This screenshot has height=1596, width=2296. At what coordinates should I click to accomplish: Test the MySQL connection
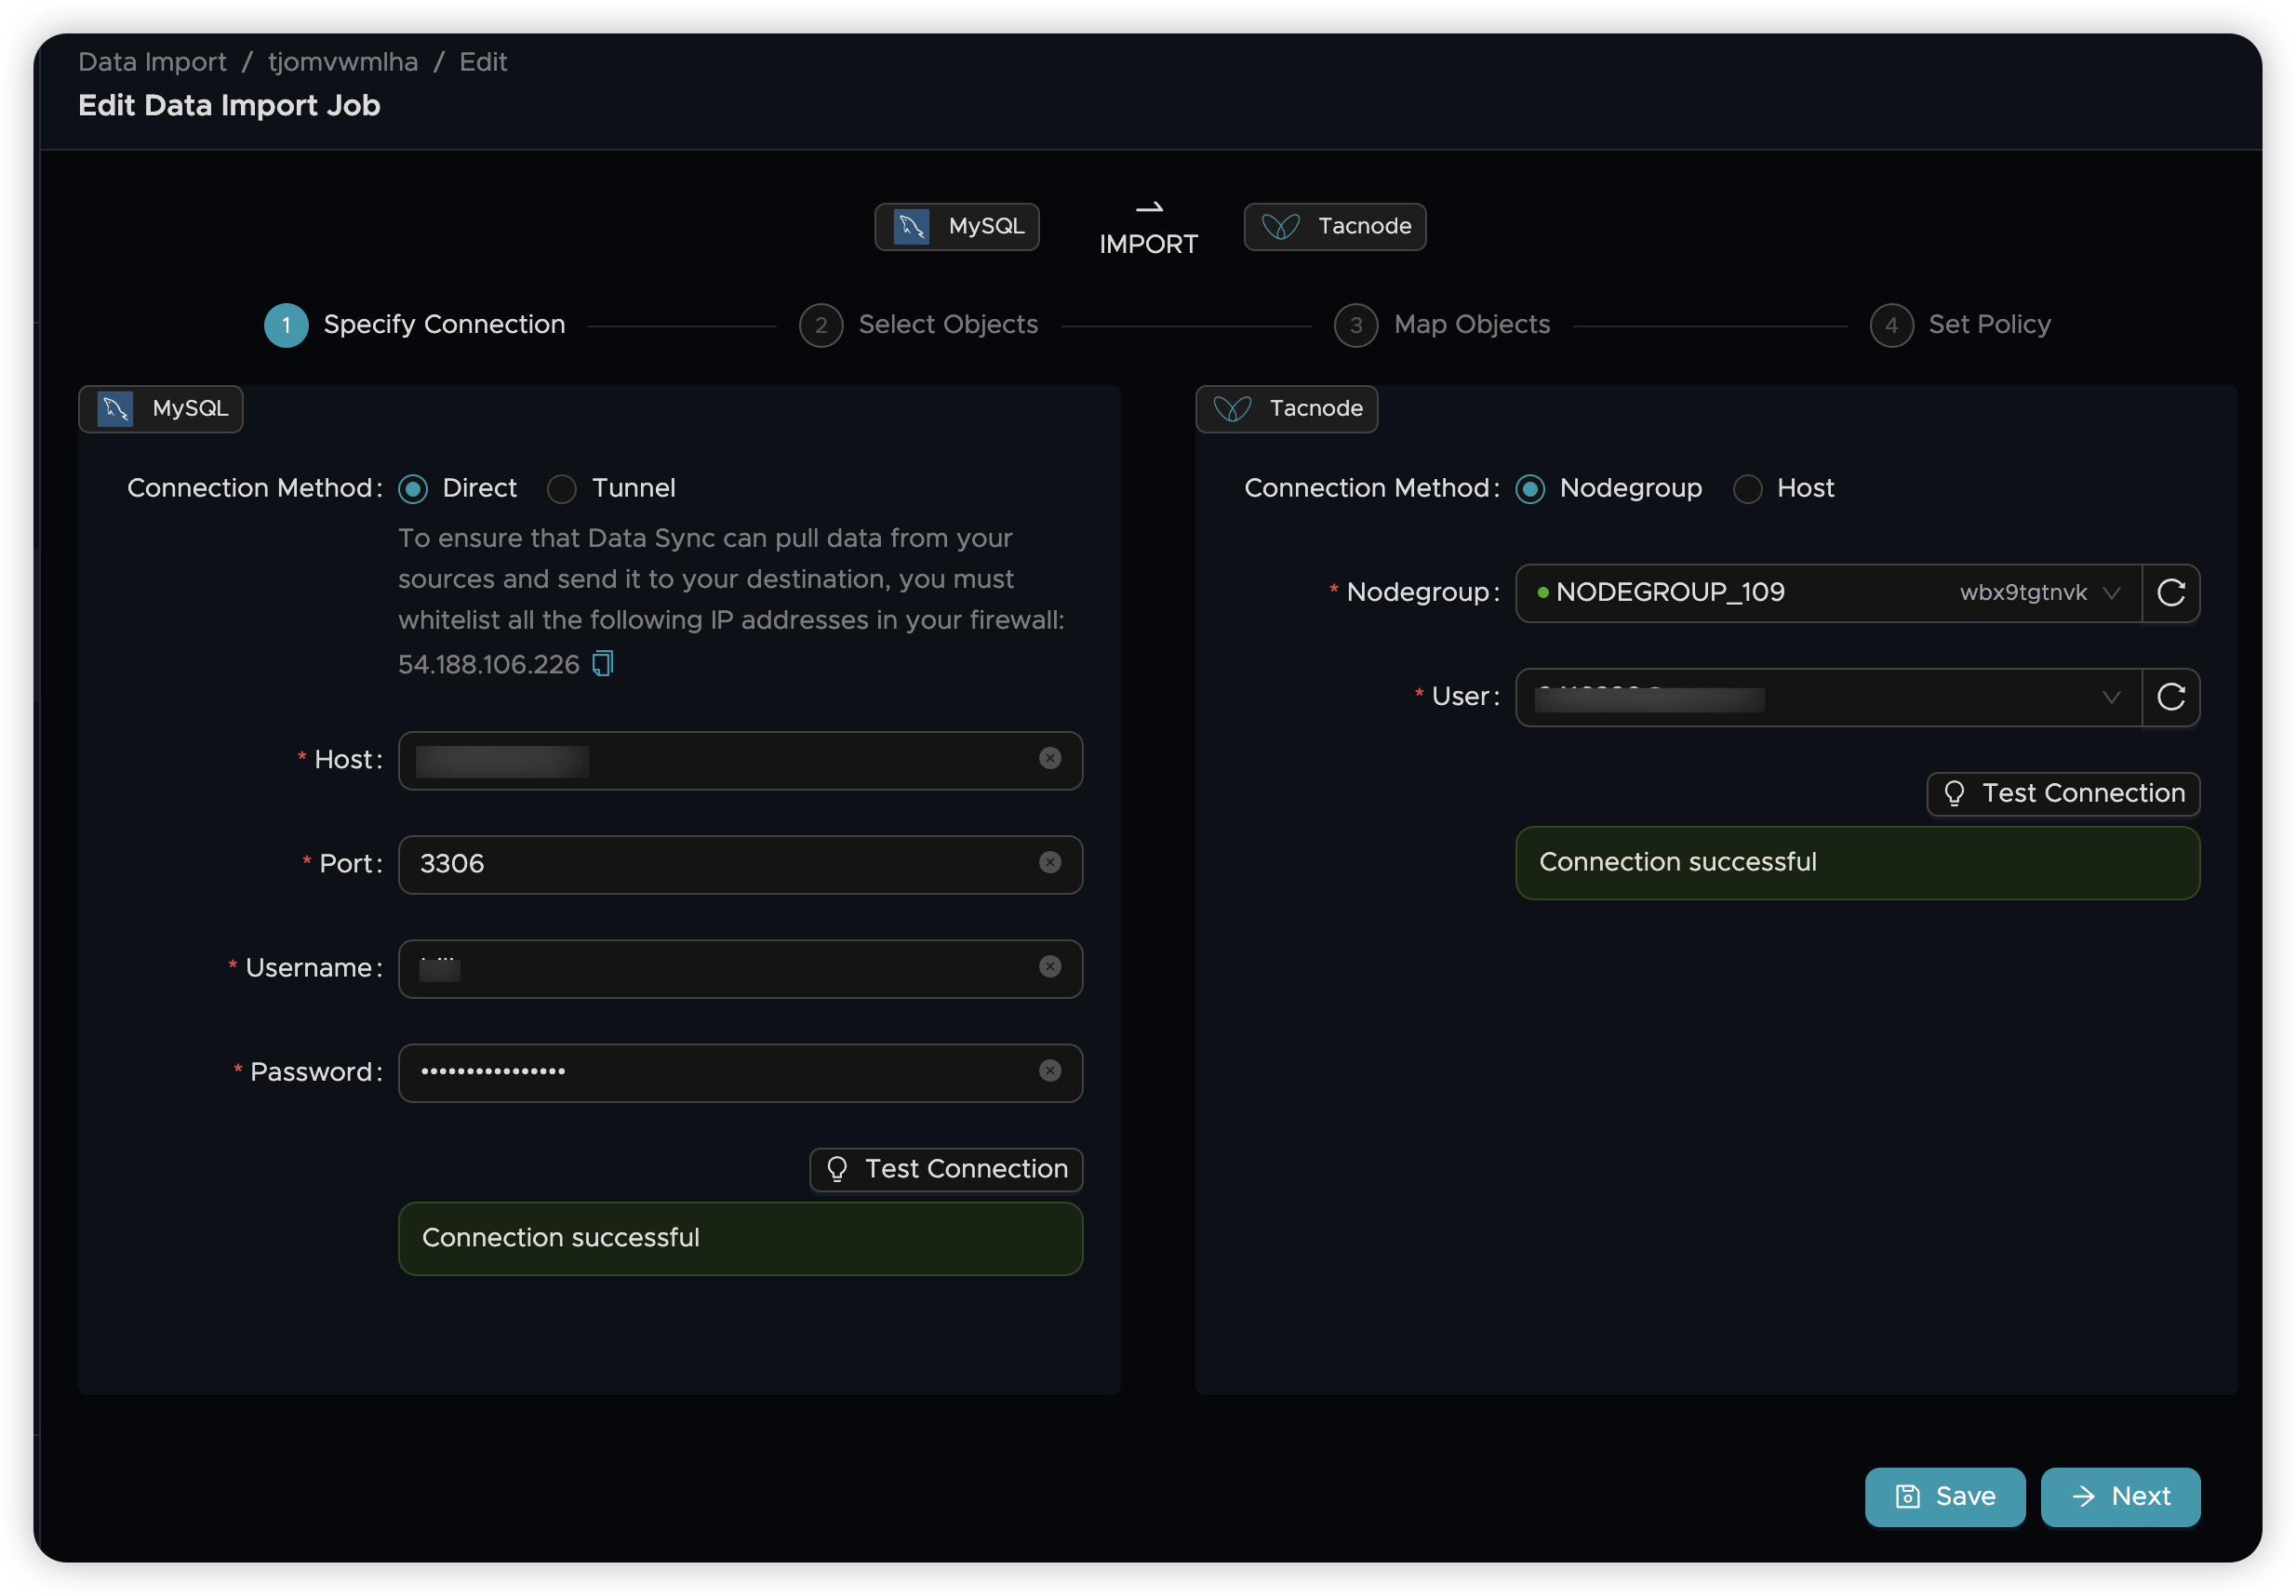(x=946, y=1169)
